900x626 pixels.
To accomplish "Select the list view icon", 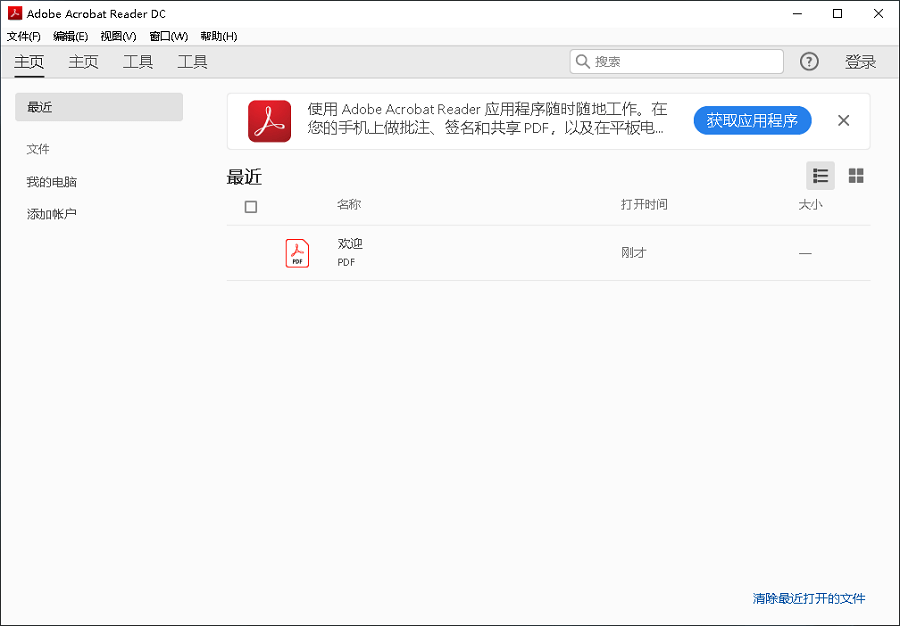I will (x=820, y=175).
